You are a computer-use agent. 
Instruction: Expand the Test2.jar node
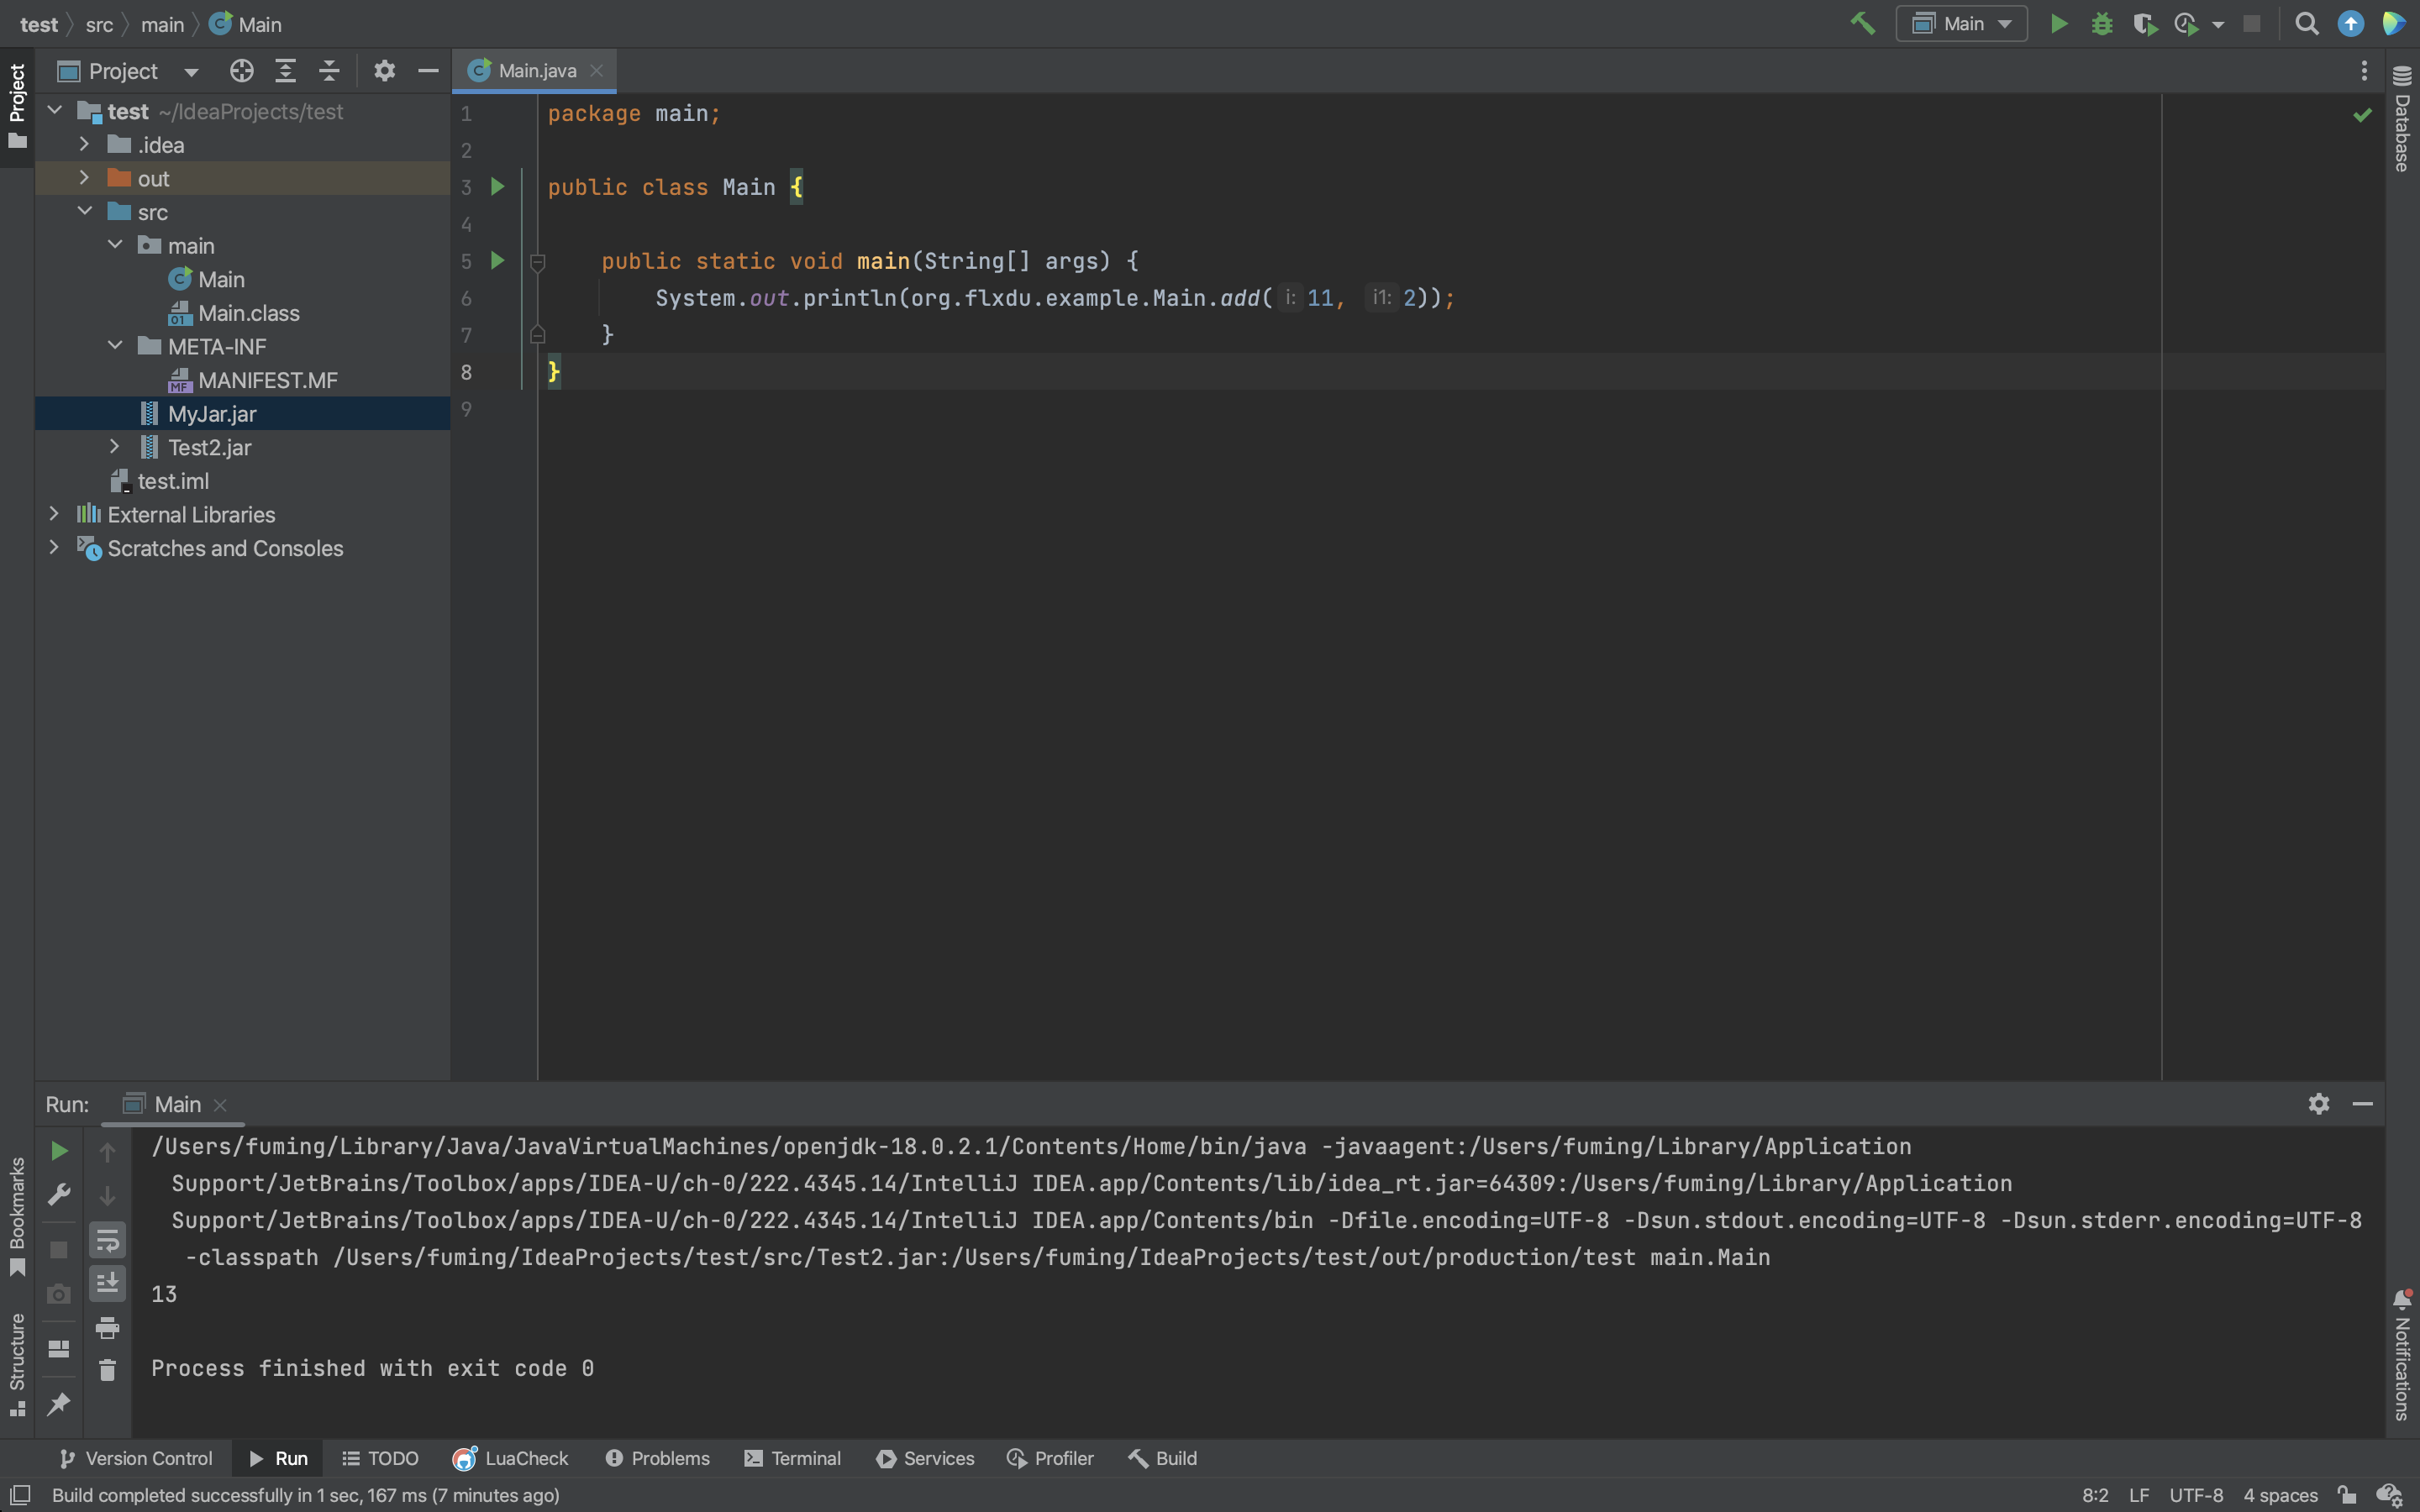[115, 447]
